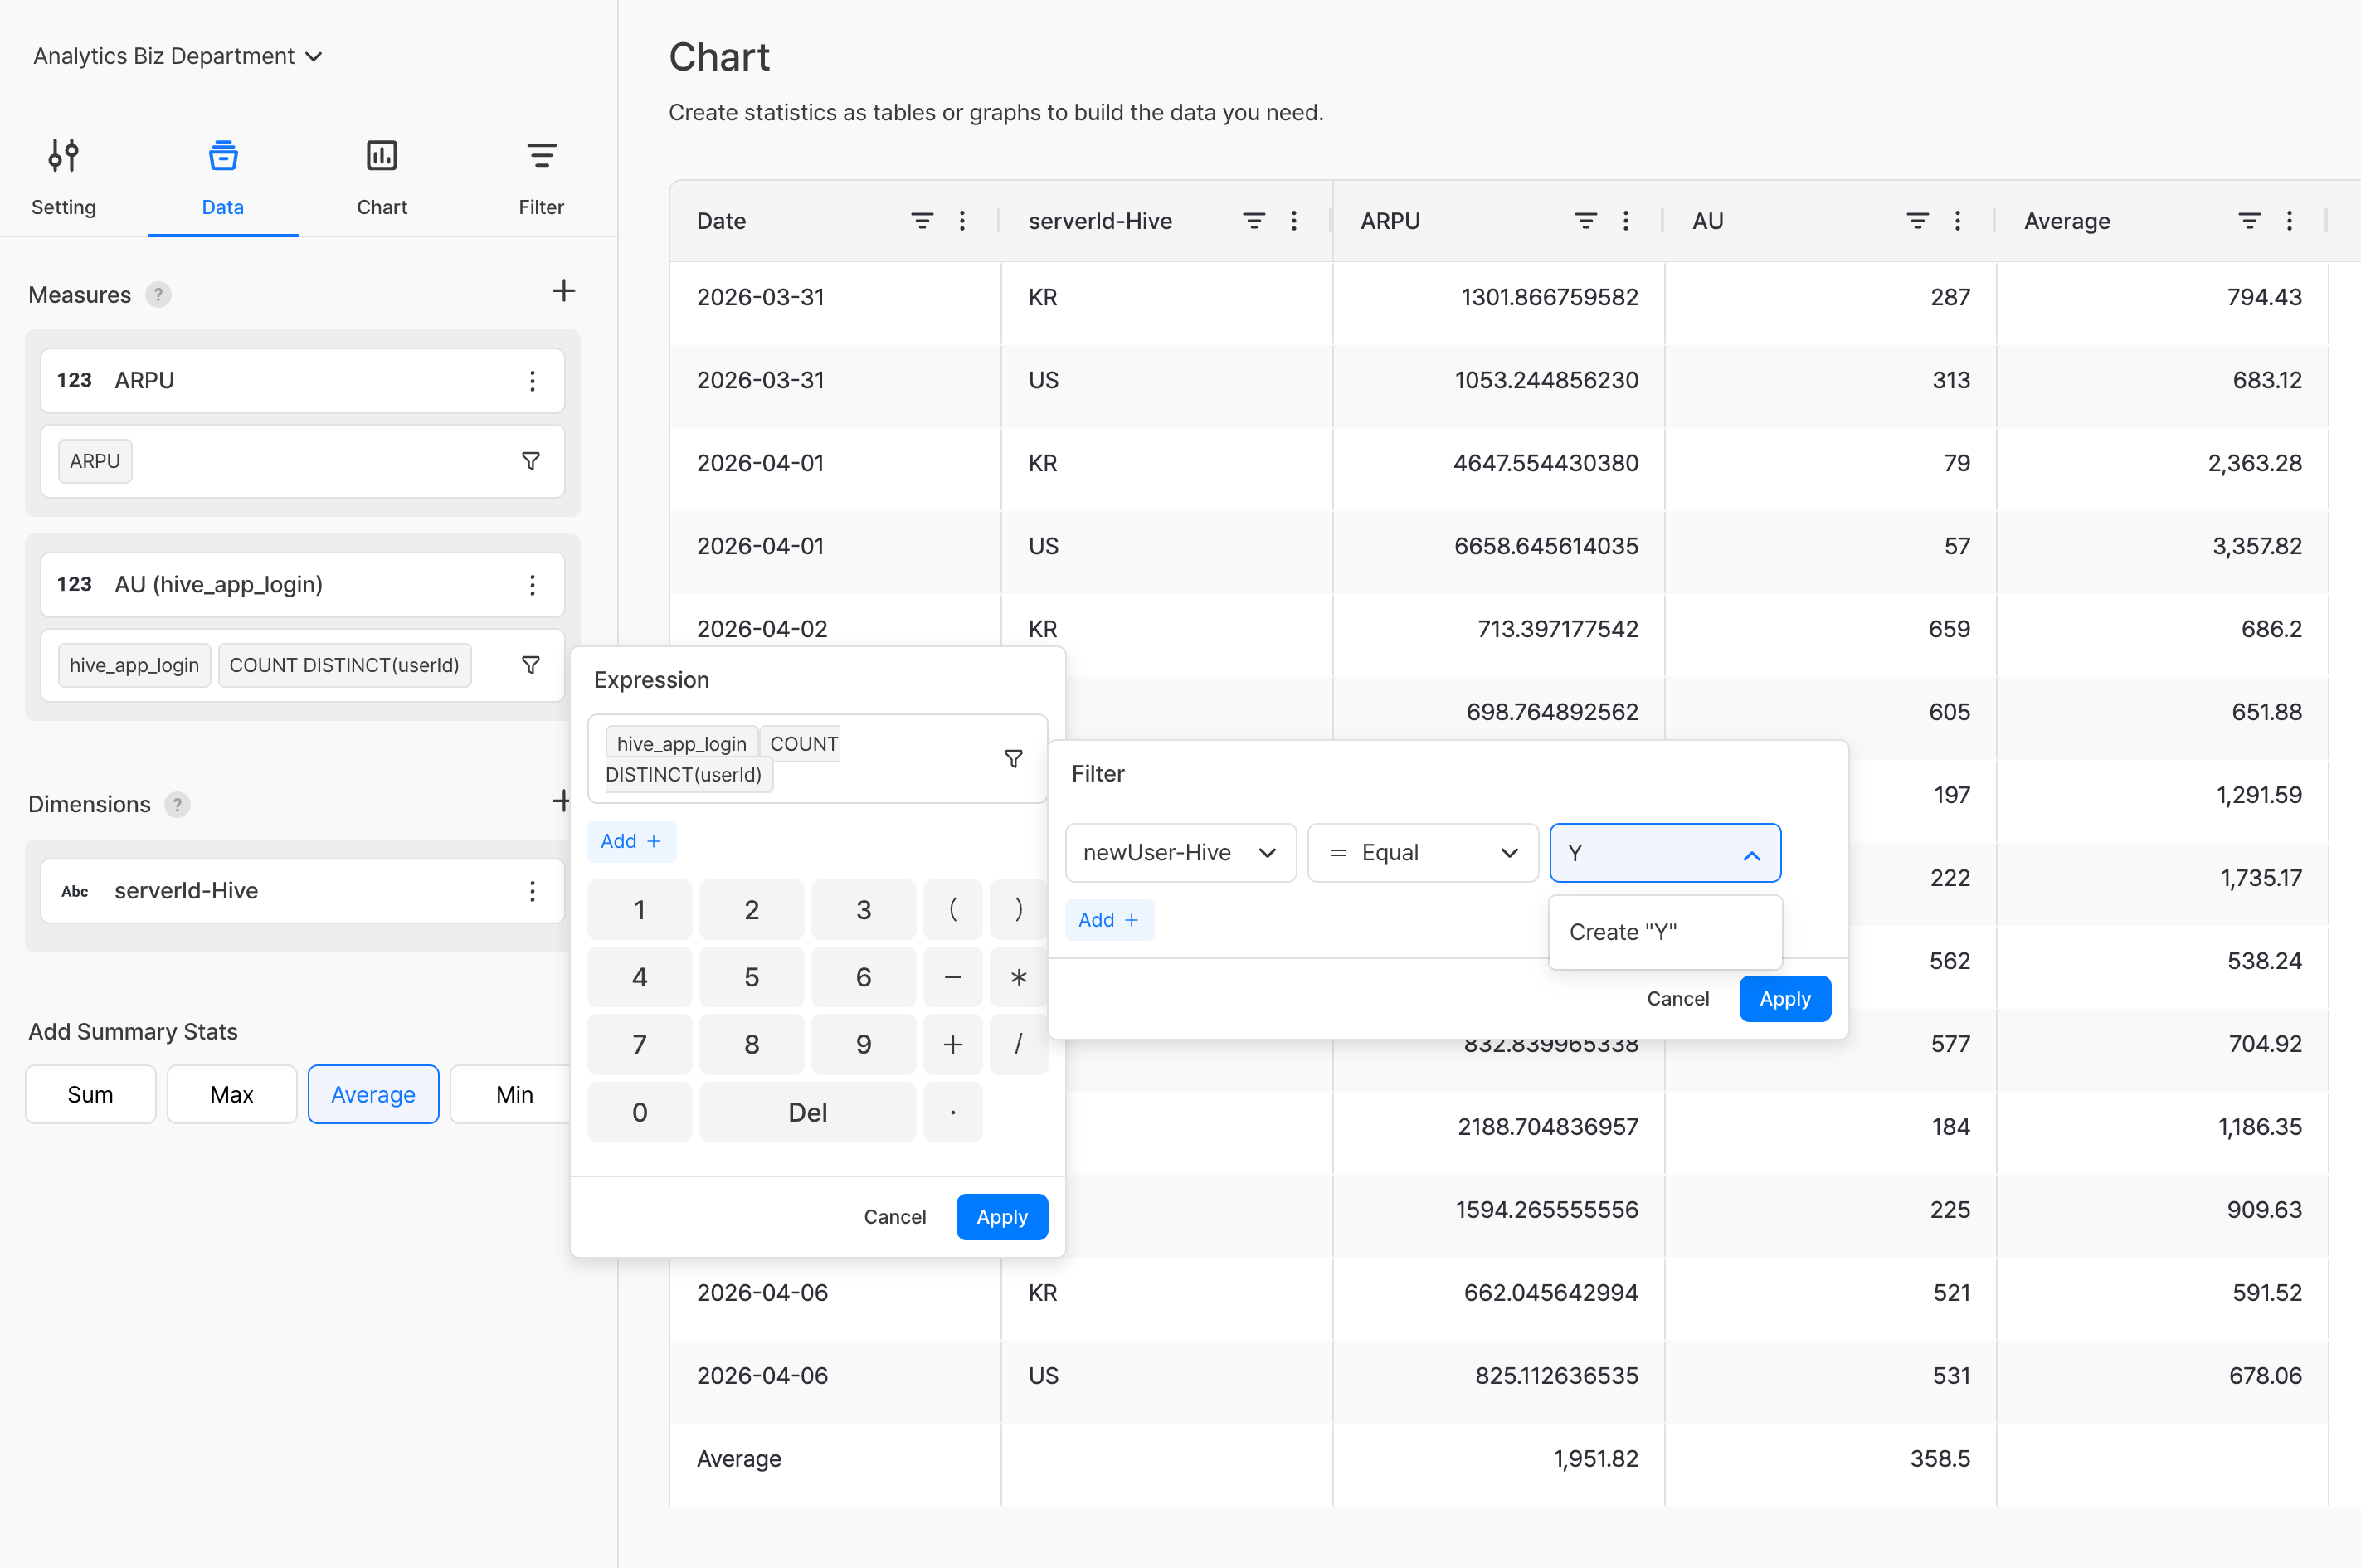Open the Equal operator dropdown
This screenshot has width=2361, height=1568.
point(1422,853)
